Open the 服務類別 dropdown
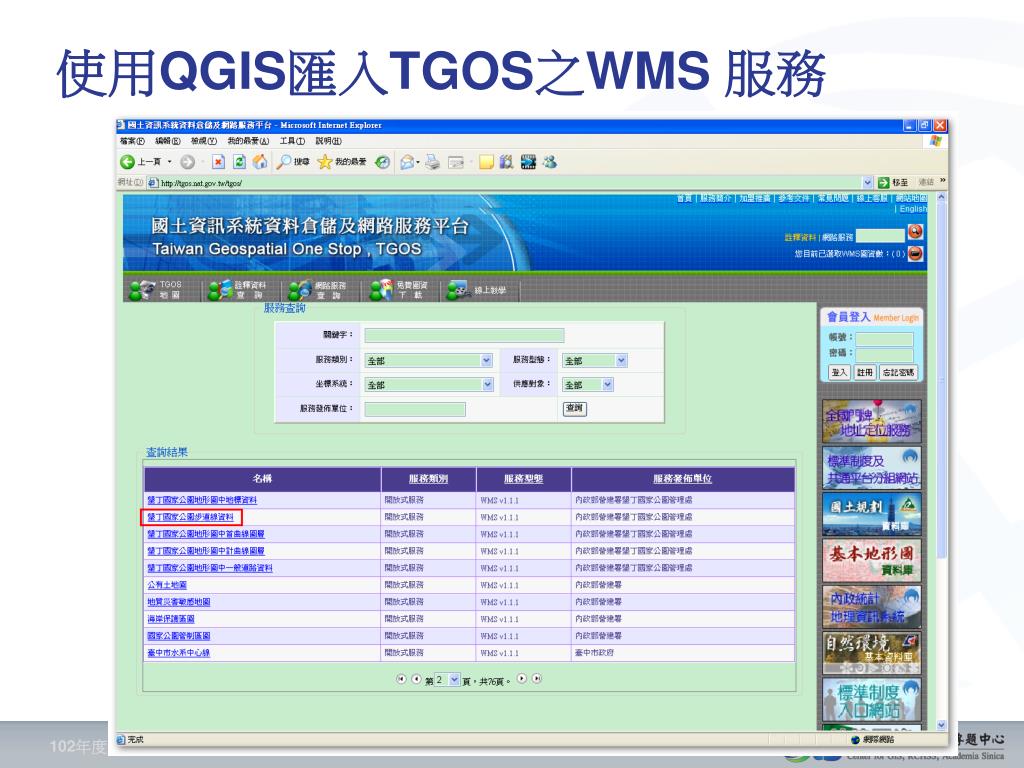Viewport: 1024px width, 768px height. (x=428, y=360)
